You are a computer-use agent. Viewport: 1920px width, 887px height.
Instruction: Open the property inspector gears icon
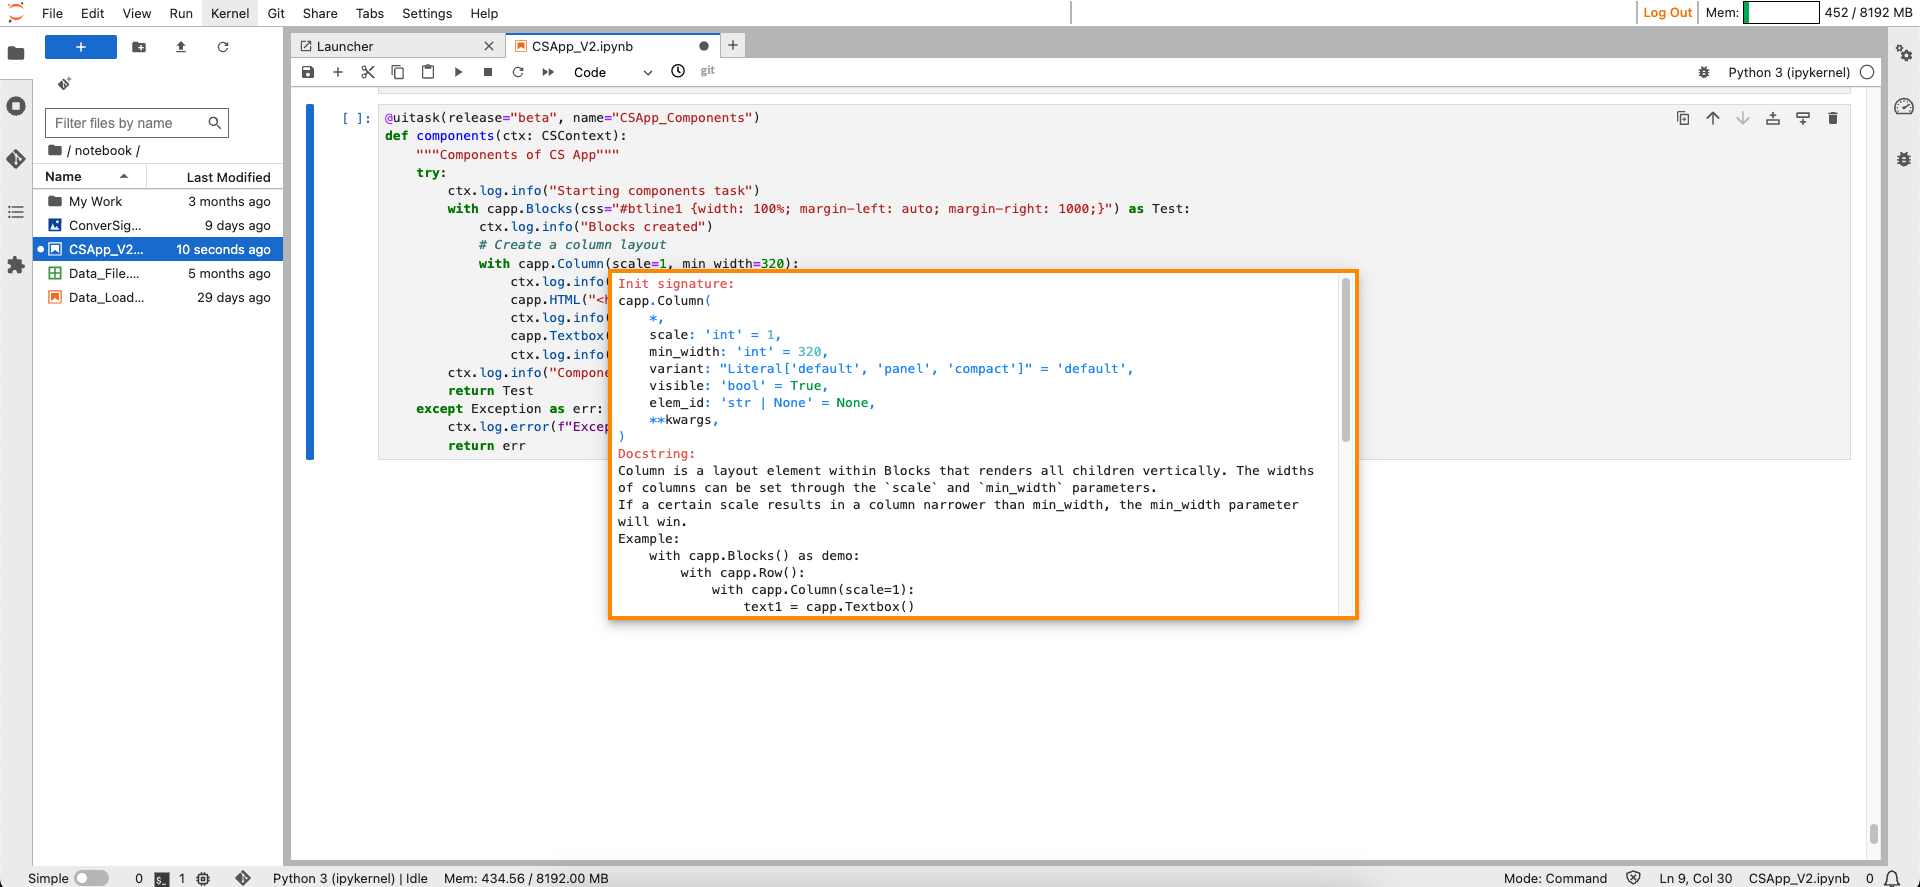pyautogui.click(x=1904, y=53)
